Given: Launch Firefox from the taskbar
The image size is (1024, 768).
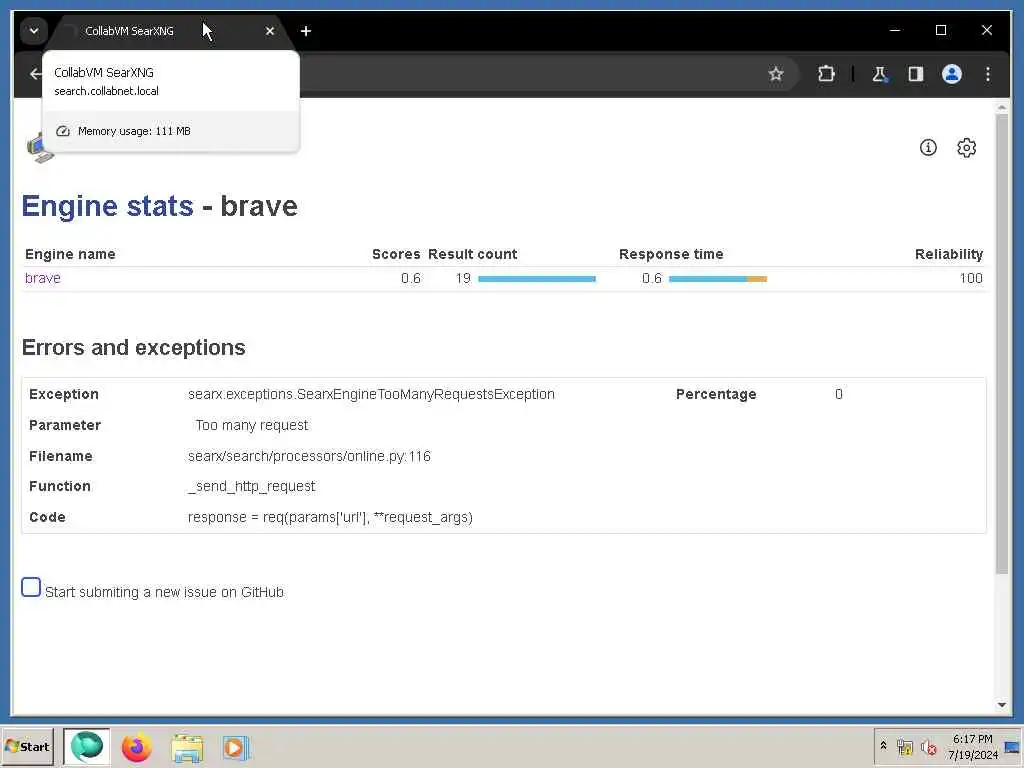Looking at the screenshot, I should (136, 747).
